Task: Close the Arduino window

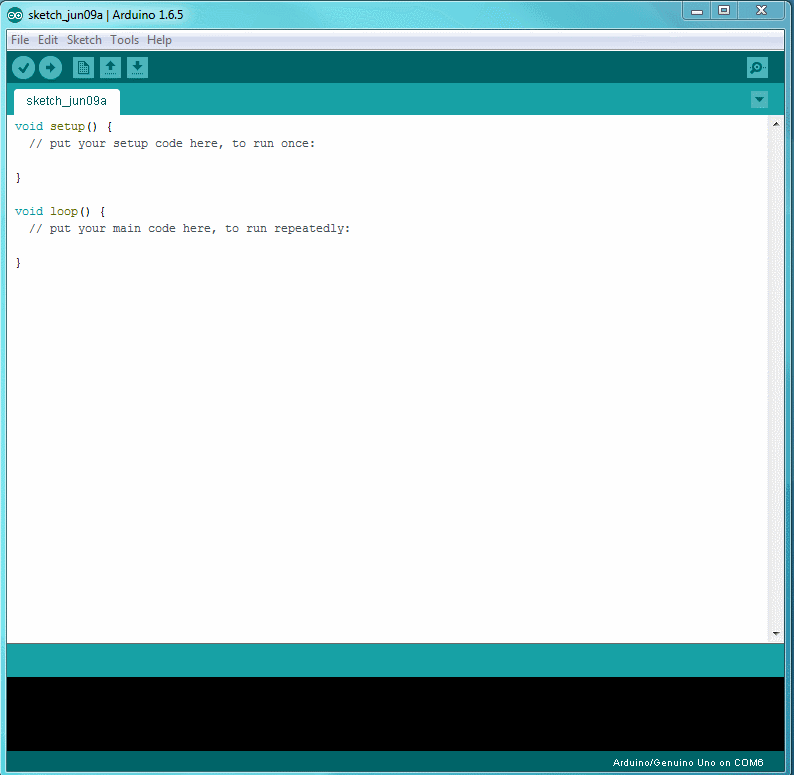Action: pyautogui.click(x=761, y=11)
